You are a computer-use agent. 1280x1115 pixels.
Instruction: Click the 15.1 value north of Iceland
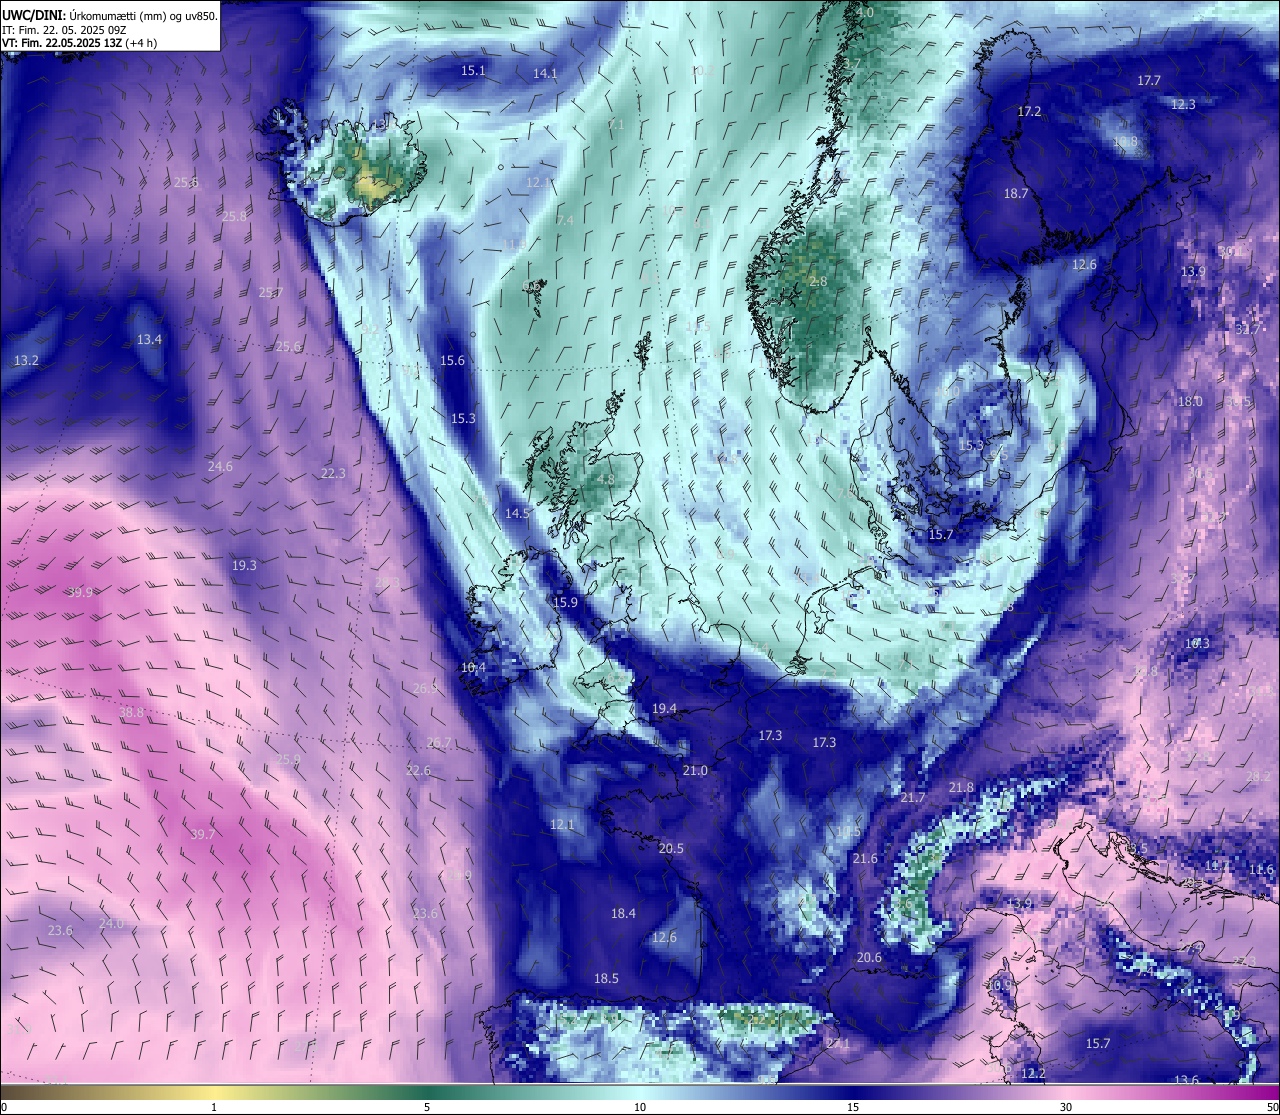[x=473, y=71]
